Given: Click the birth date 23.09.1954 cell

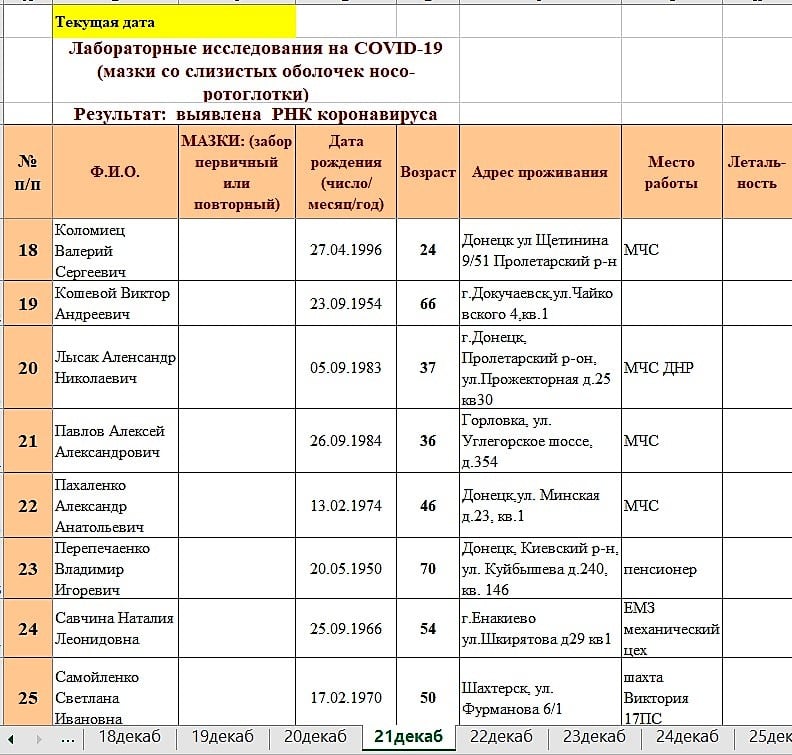Looking at the screenshot, I should click(x=346, y=304).
